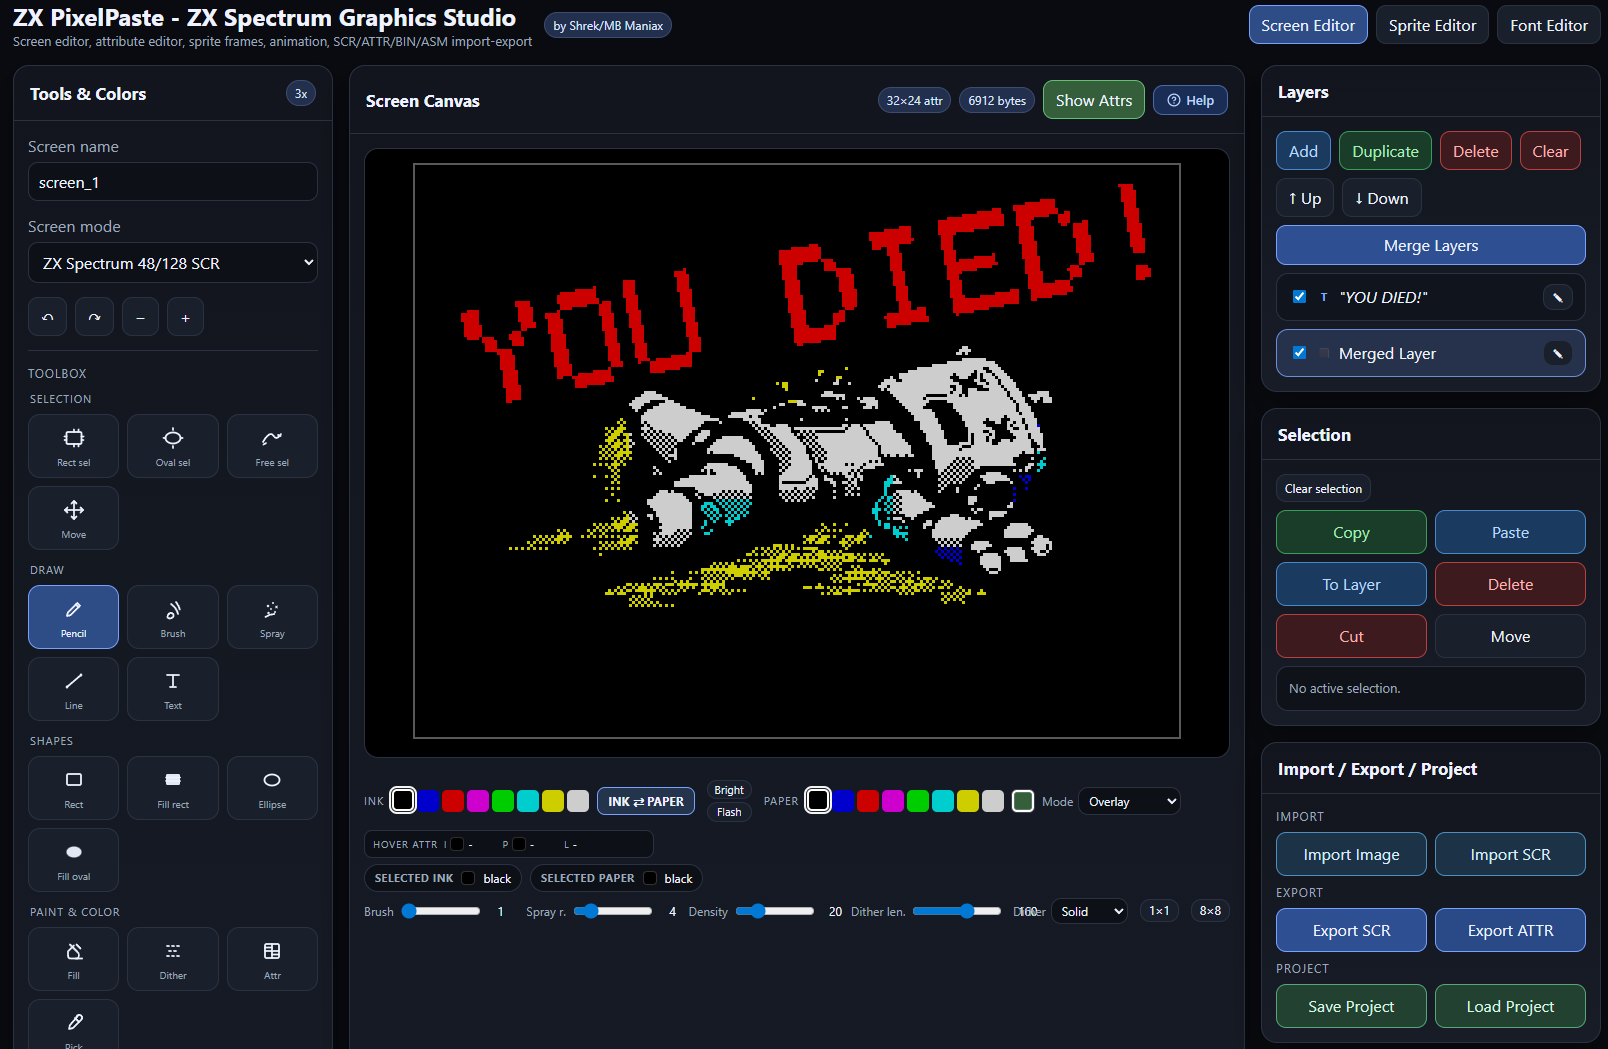Activate the Free selection tool
This screenshot has height=1049, width=1608.
272,446
